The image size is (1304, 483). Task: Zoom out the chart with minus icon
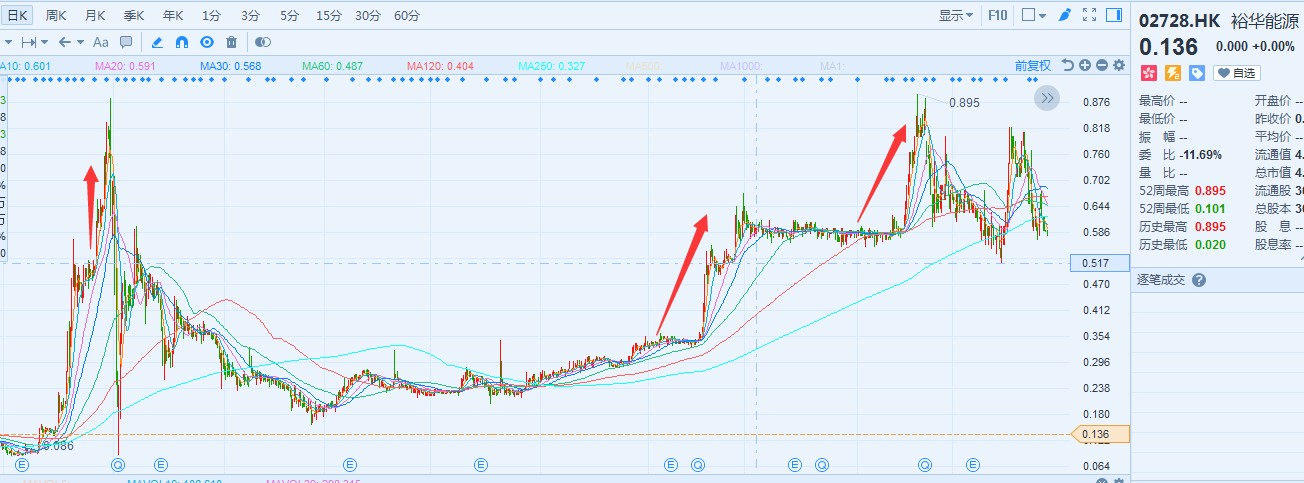pos(1102,65)
